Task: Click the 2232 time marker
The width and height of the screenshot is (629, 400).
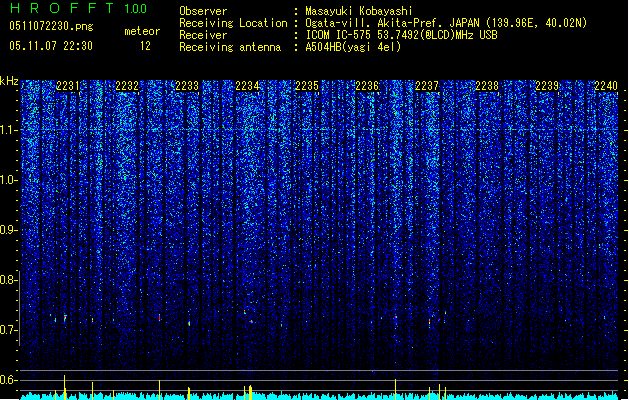Action: pos(127,85)
